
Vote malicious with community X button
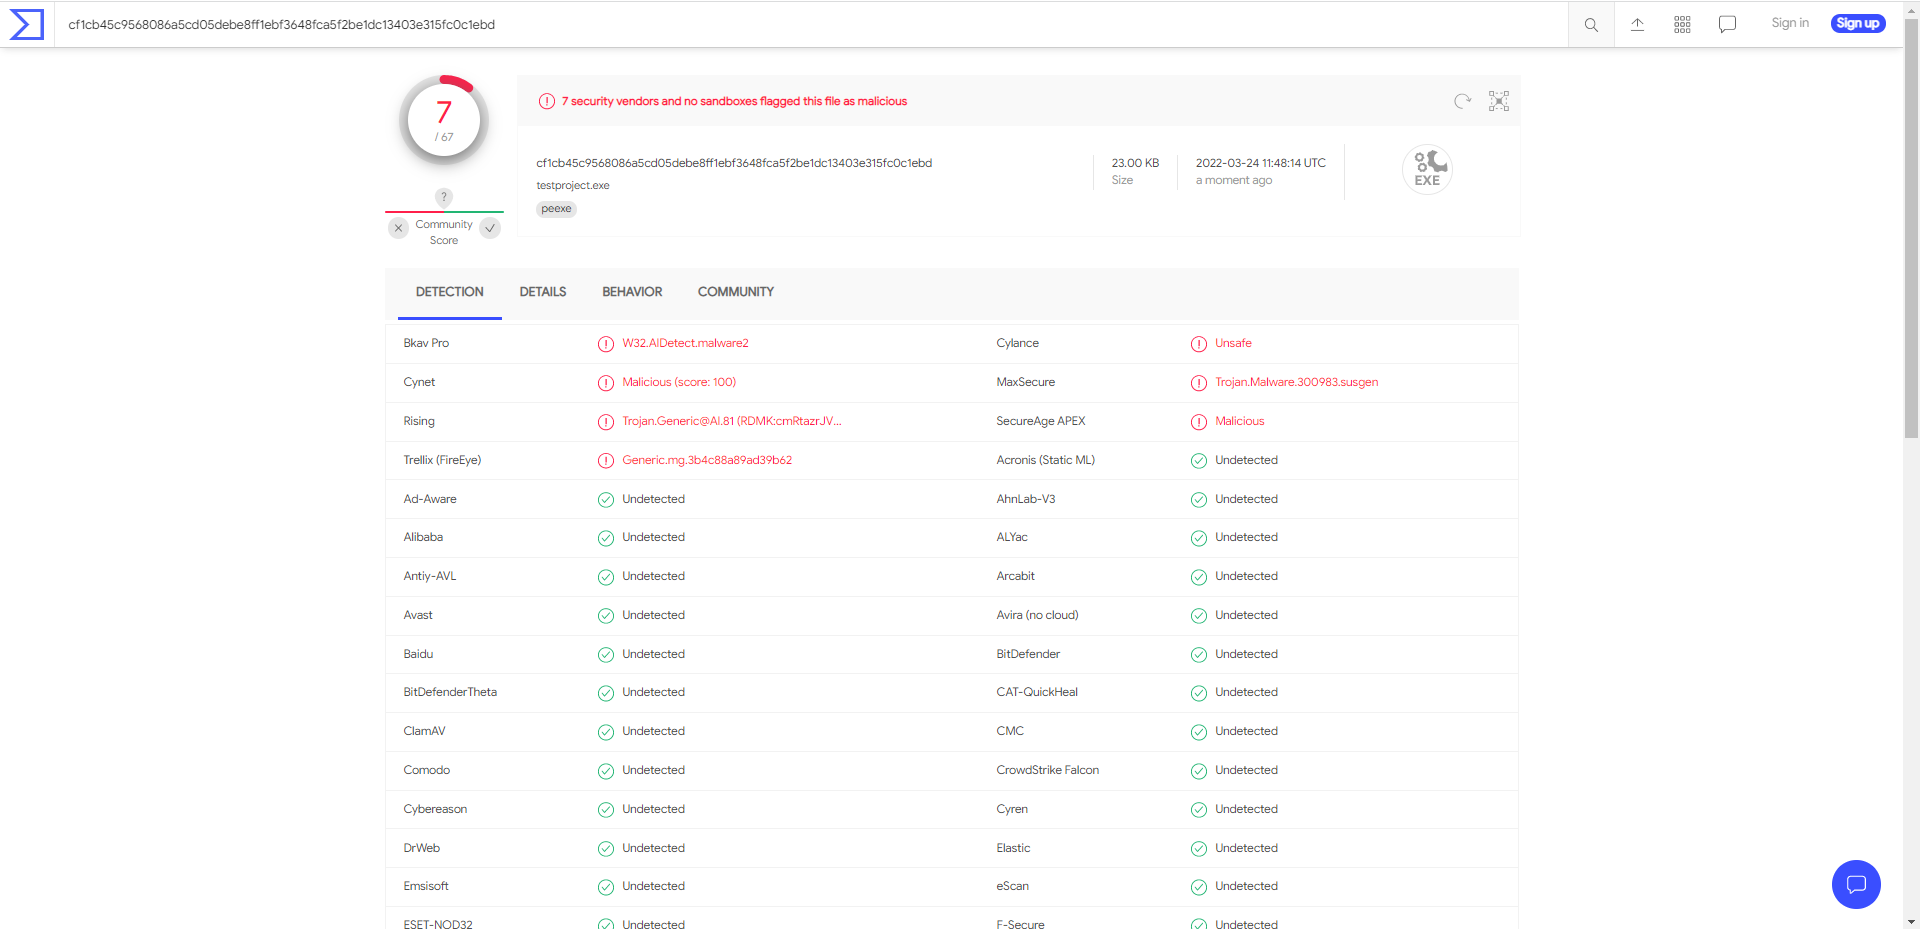(x=398, y=228)
